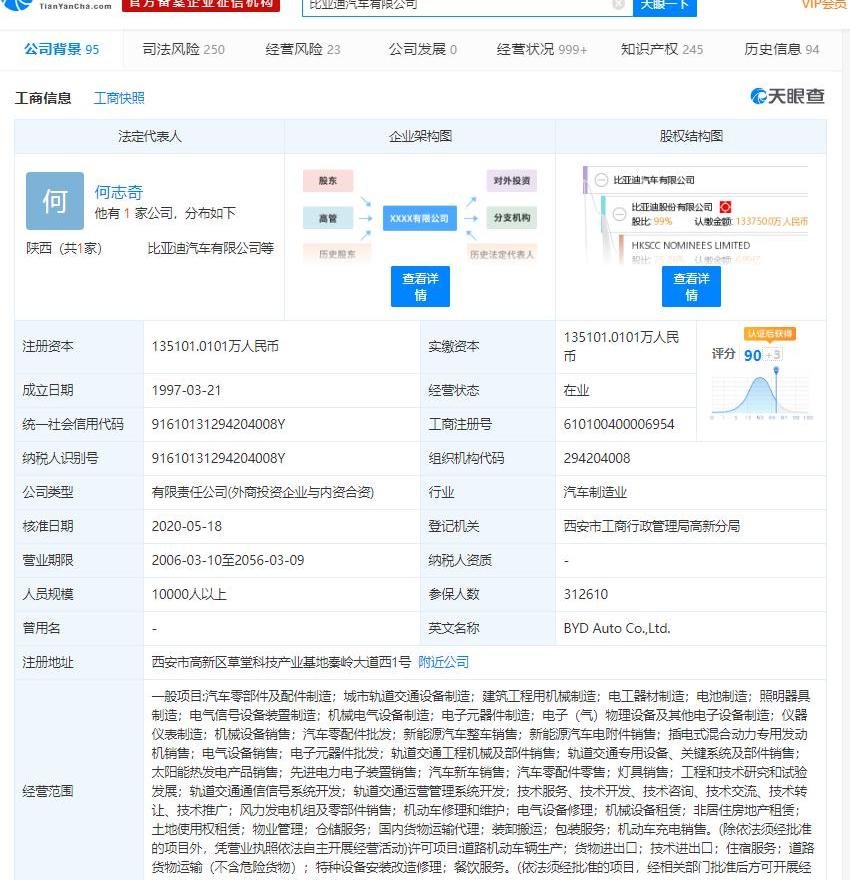This screenshot has height=880, width=850.
Task: Click the TianYanCha logo at top left
Action: [x=56, y=5]
